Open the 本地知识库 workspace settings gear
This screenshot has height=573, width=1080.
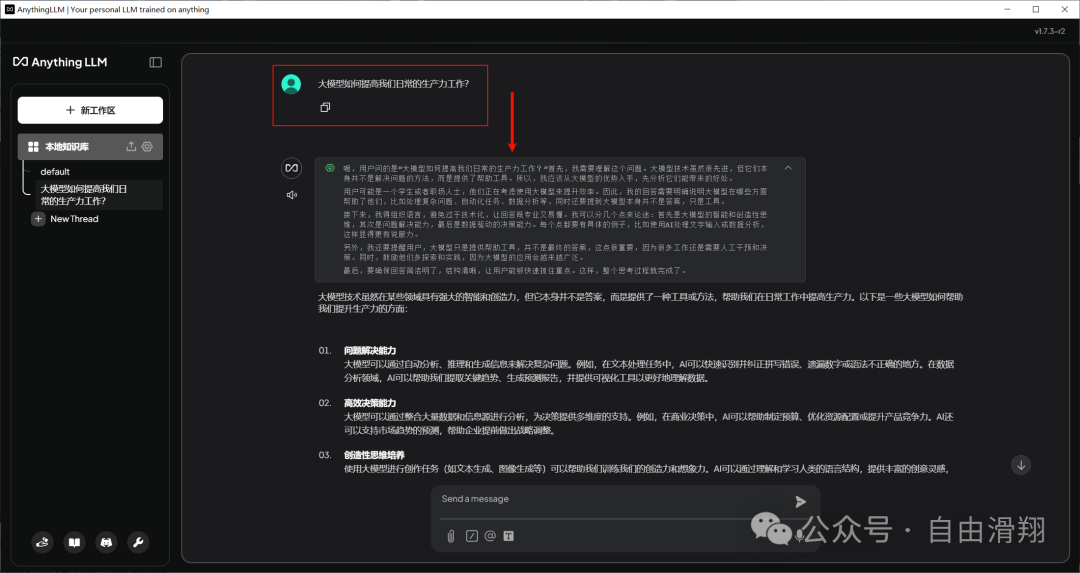coord(147,147)
